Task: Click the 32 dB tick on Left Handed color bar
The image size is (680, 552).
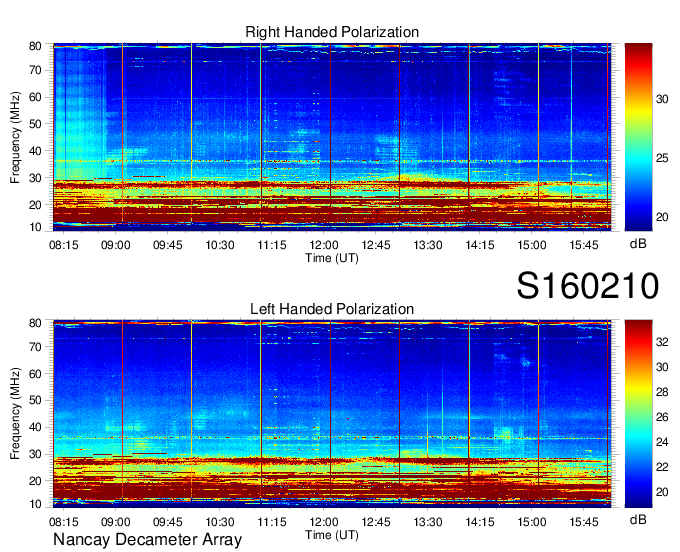Action: [662, 343]
